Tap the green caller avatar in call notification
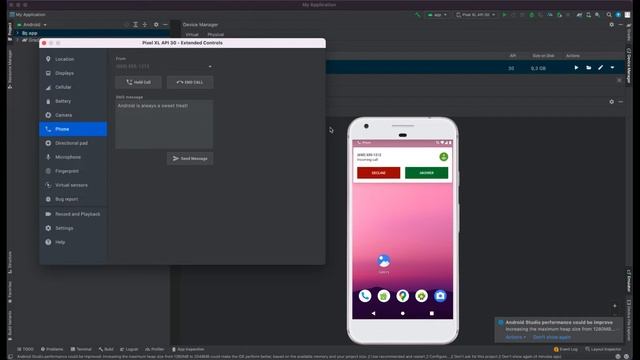 point(444,157)
